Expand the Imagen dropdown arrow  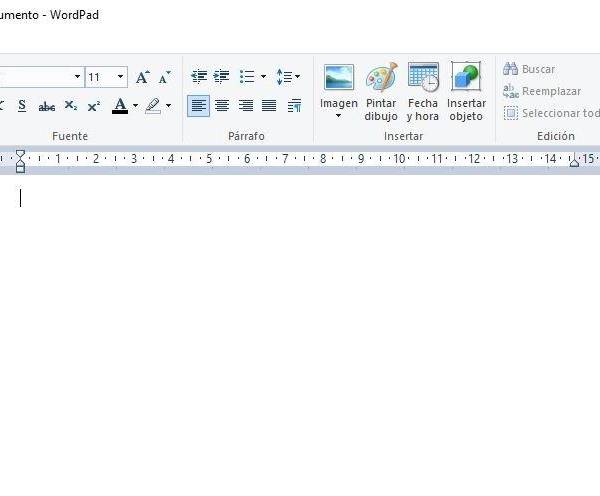[338, 116]
